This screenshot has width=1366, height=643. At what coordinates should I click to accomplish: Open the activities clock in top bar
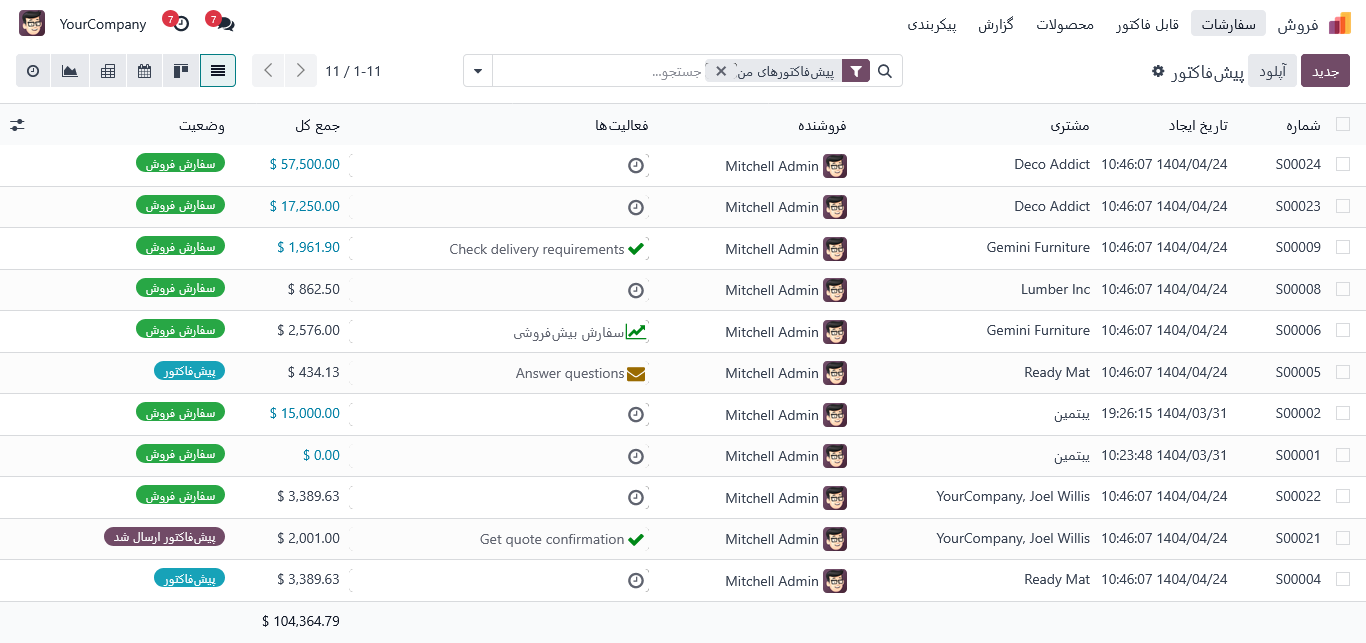[180, 23]
